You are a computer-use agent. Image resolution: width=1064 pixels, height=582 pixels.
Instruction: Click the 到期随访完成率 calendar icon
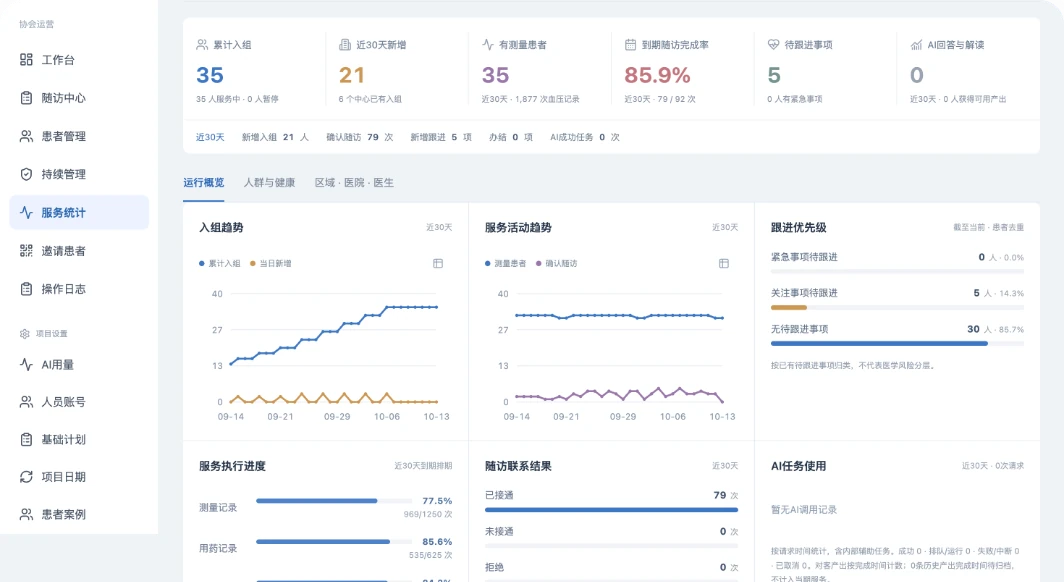[x=630, y=45]
